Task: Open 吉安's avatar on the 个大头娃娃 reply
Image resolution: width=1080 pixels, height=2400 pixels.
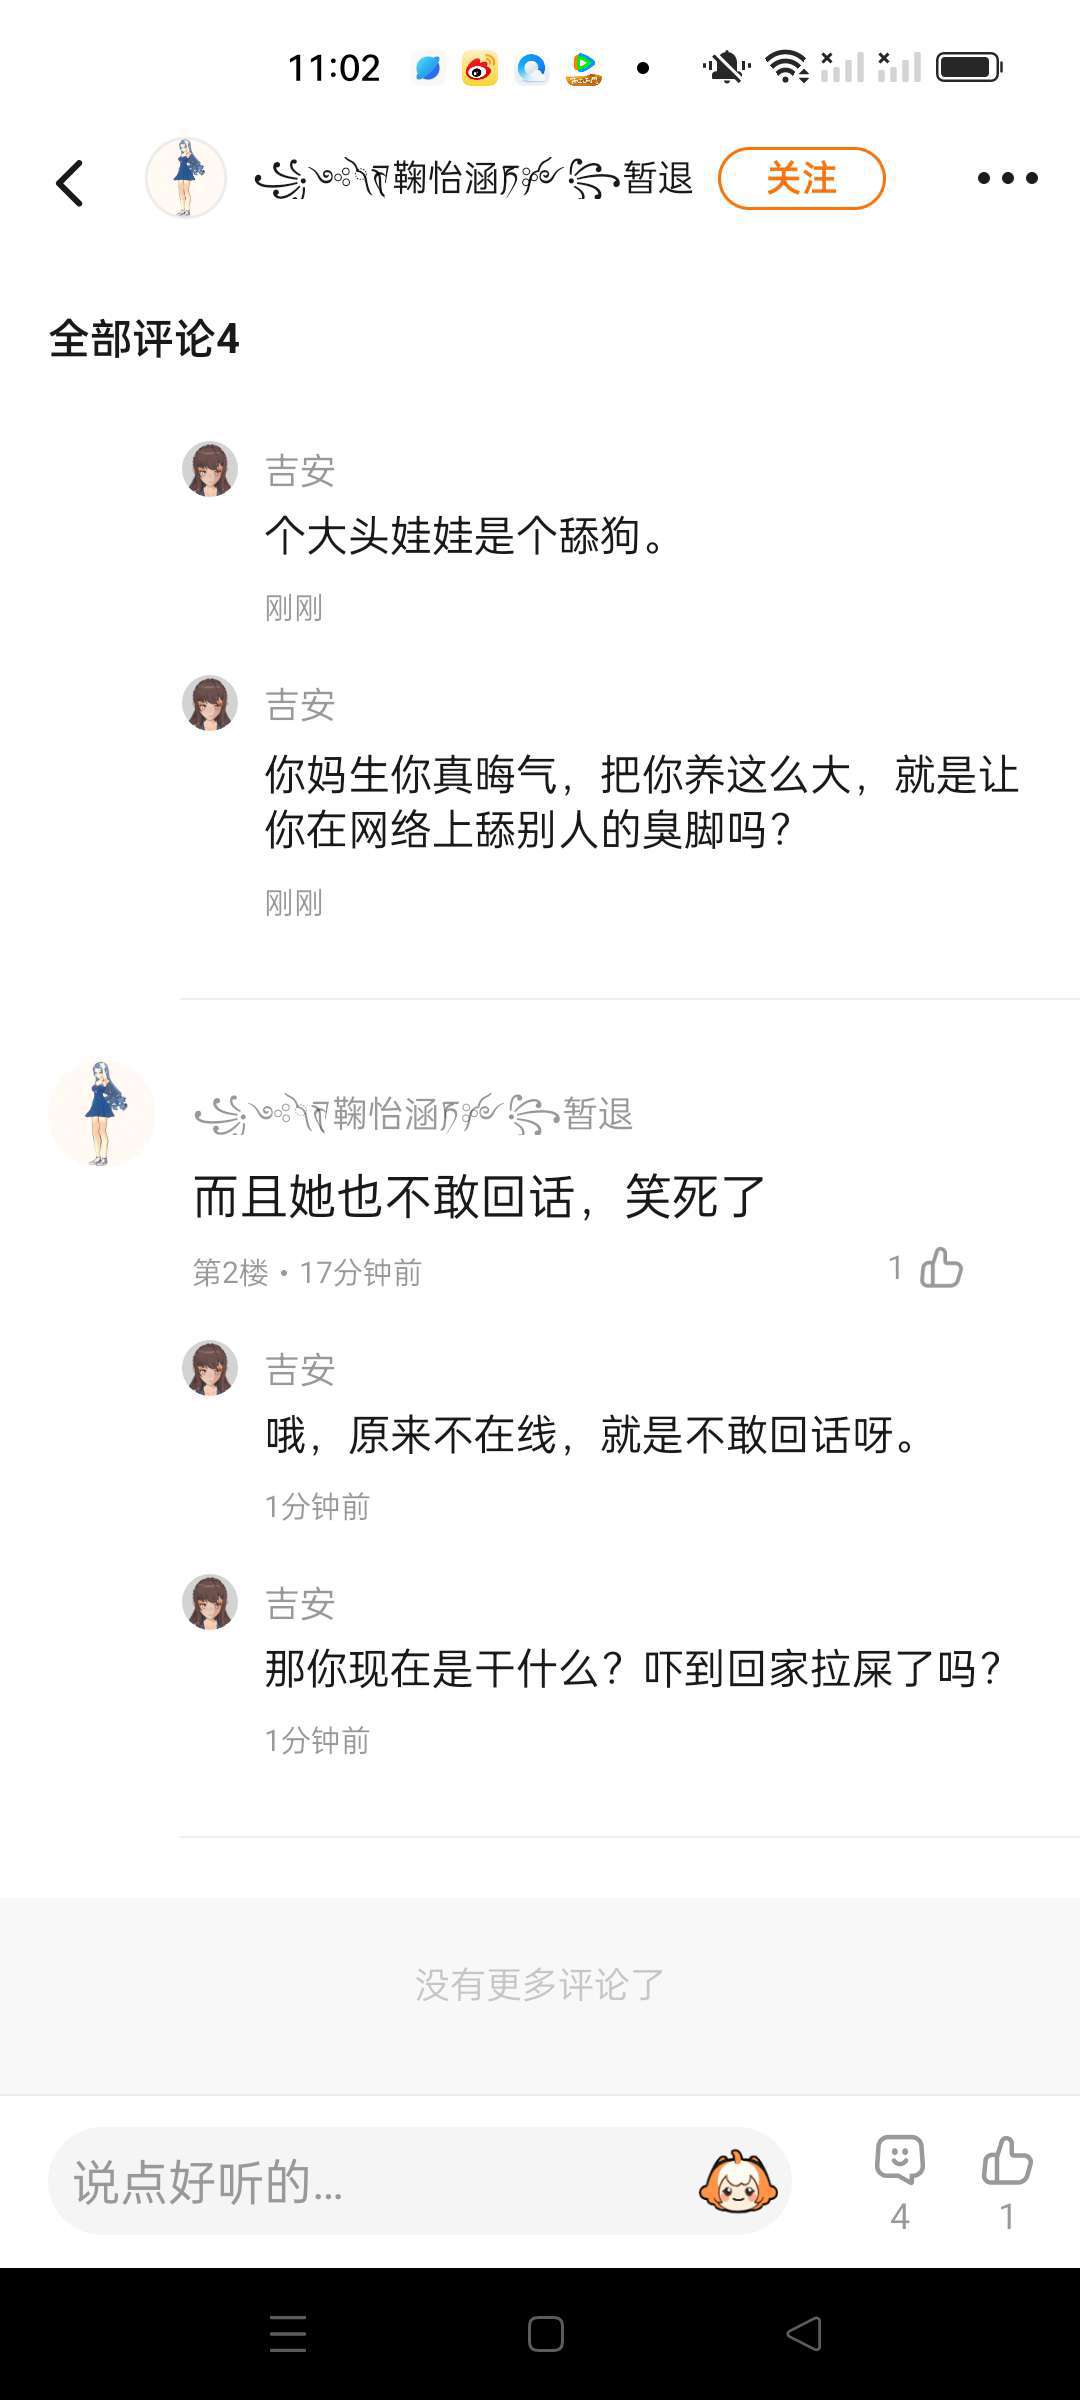Action: 210,469
